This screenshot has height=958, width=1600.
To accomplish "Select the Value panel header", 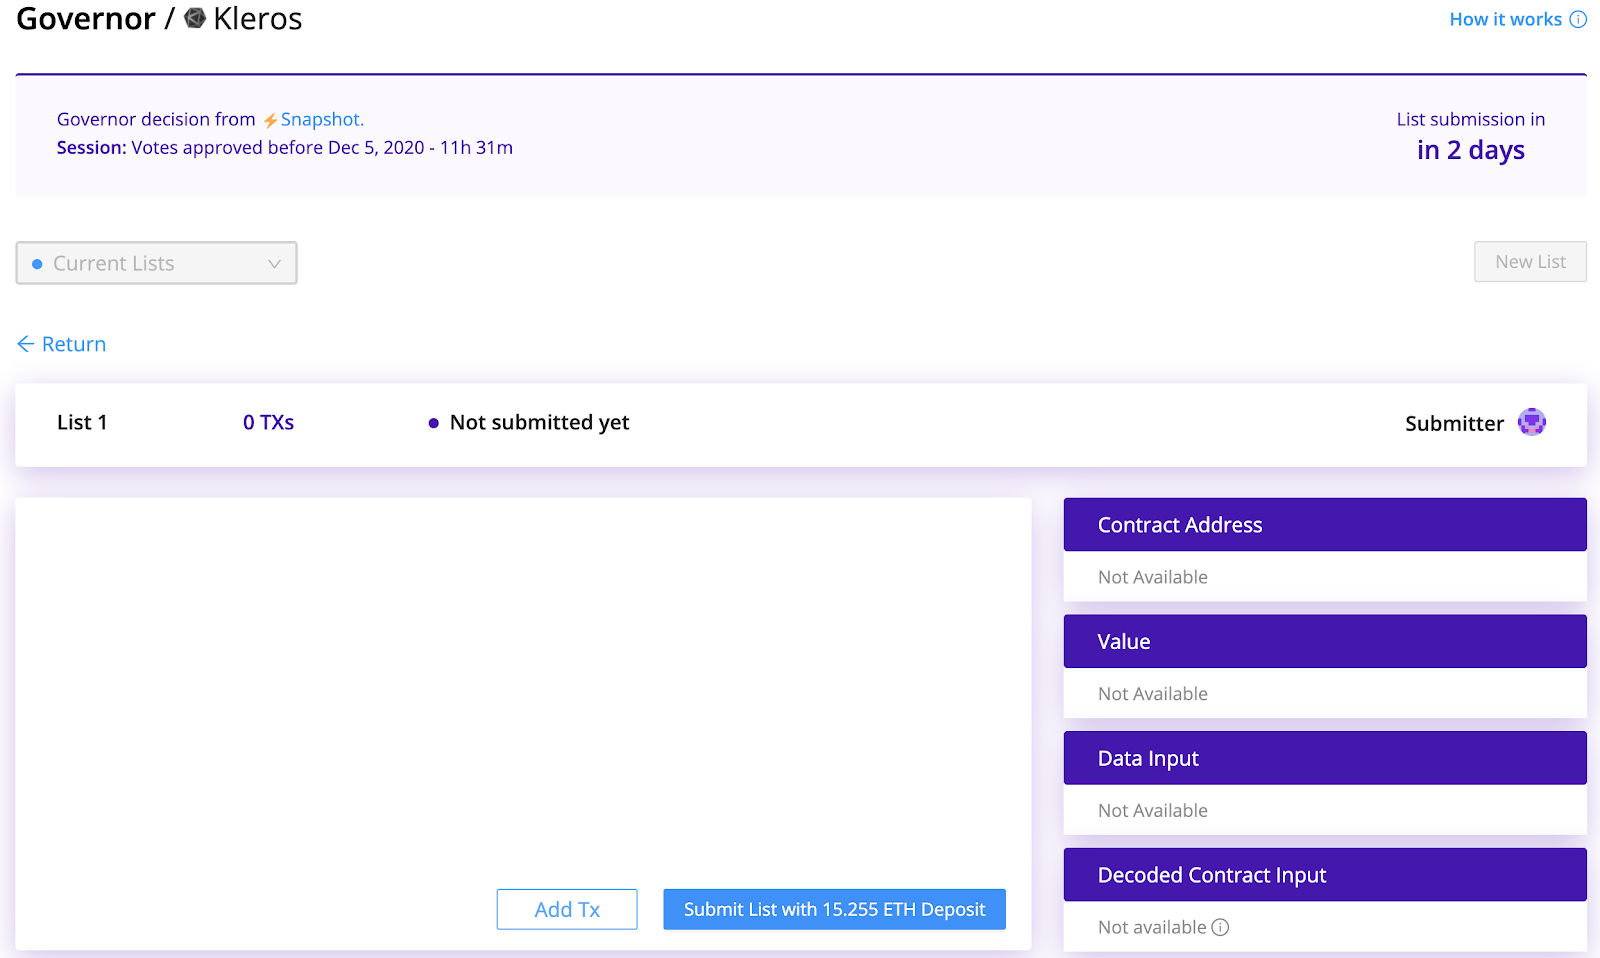I will (x=1325, y=642).
